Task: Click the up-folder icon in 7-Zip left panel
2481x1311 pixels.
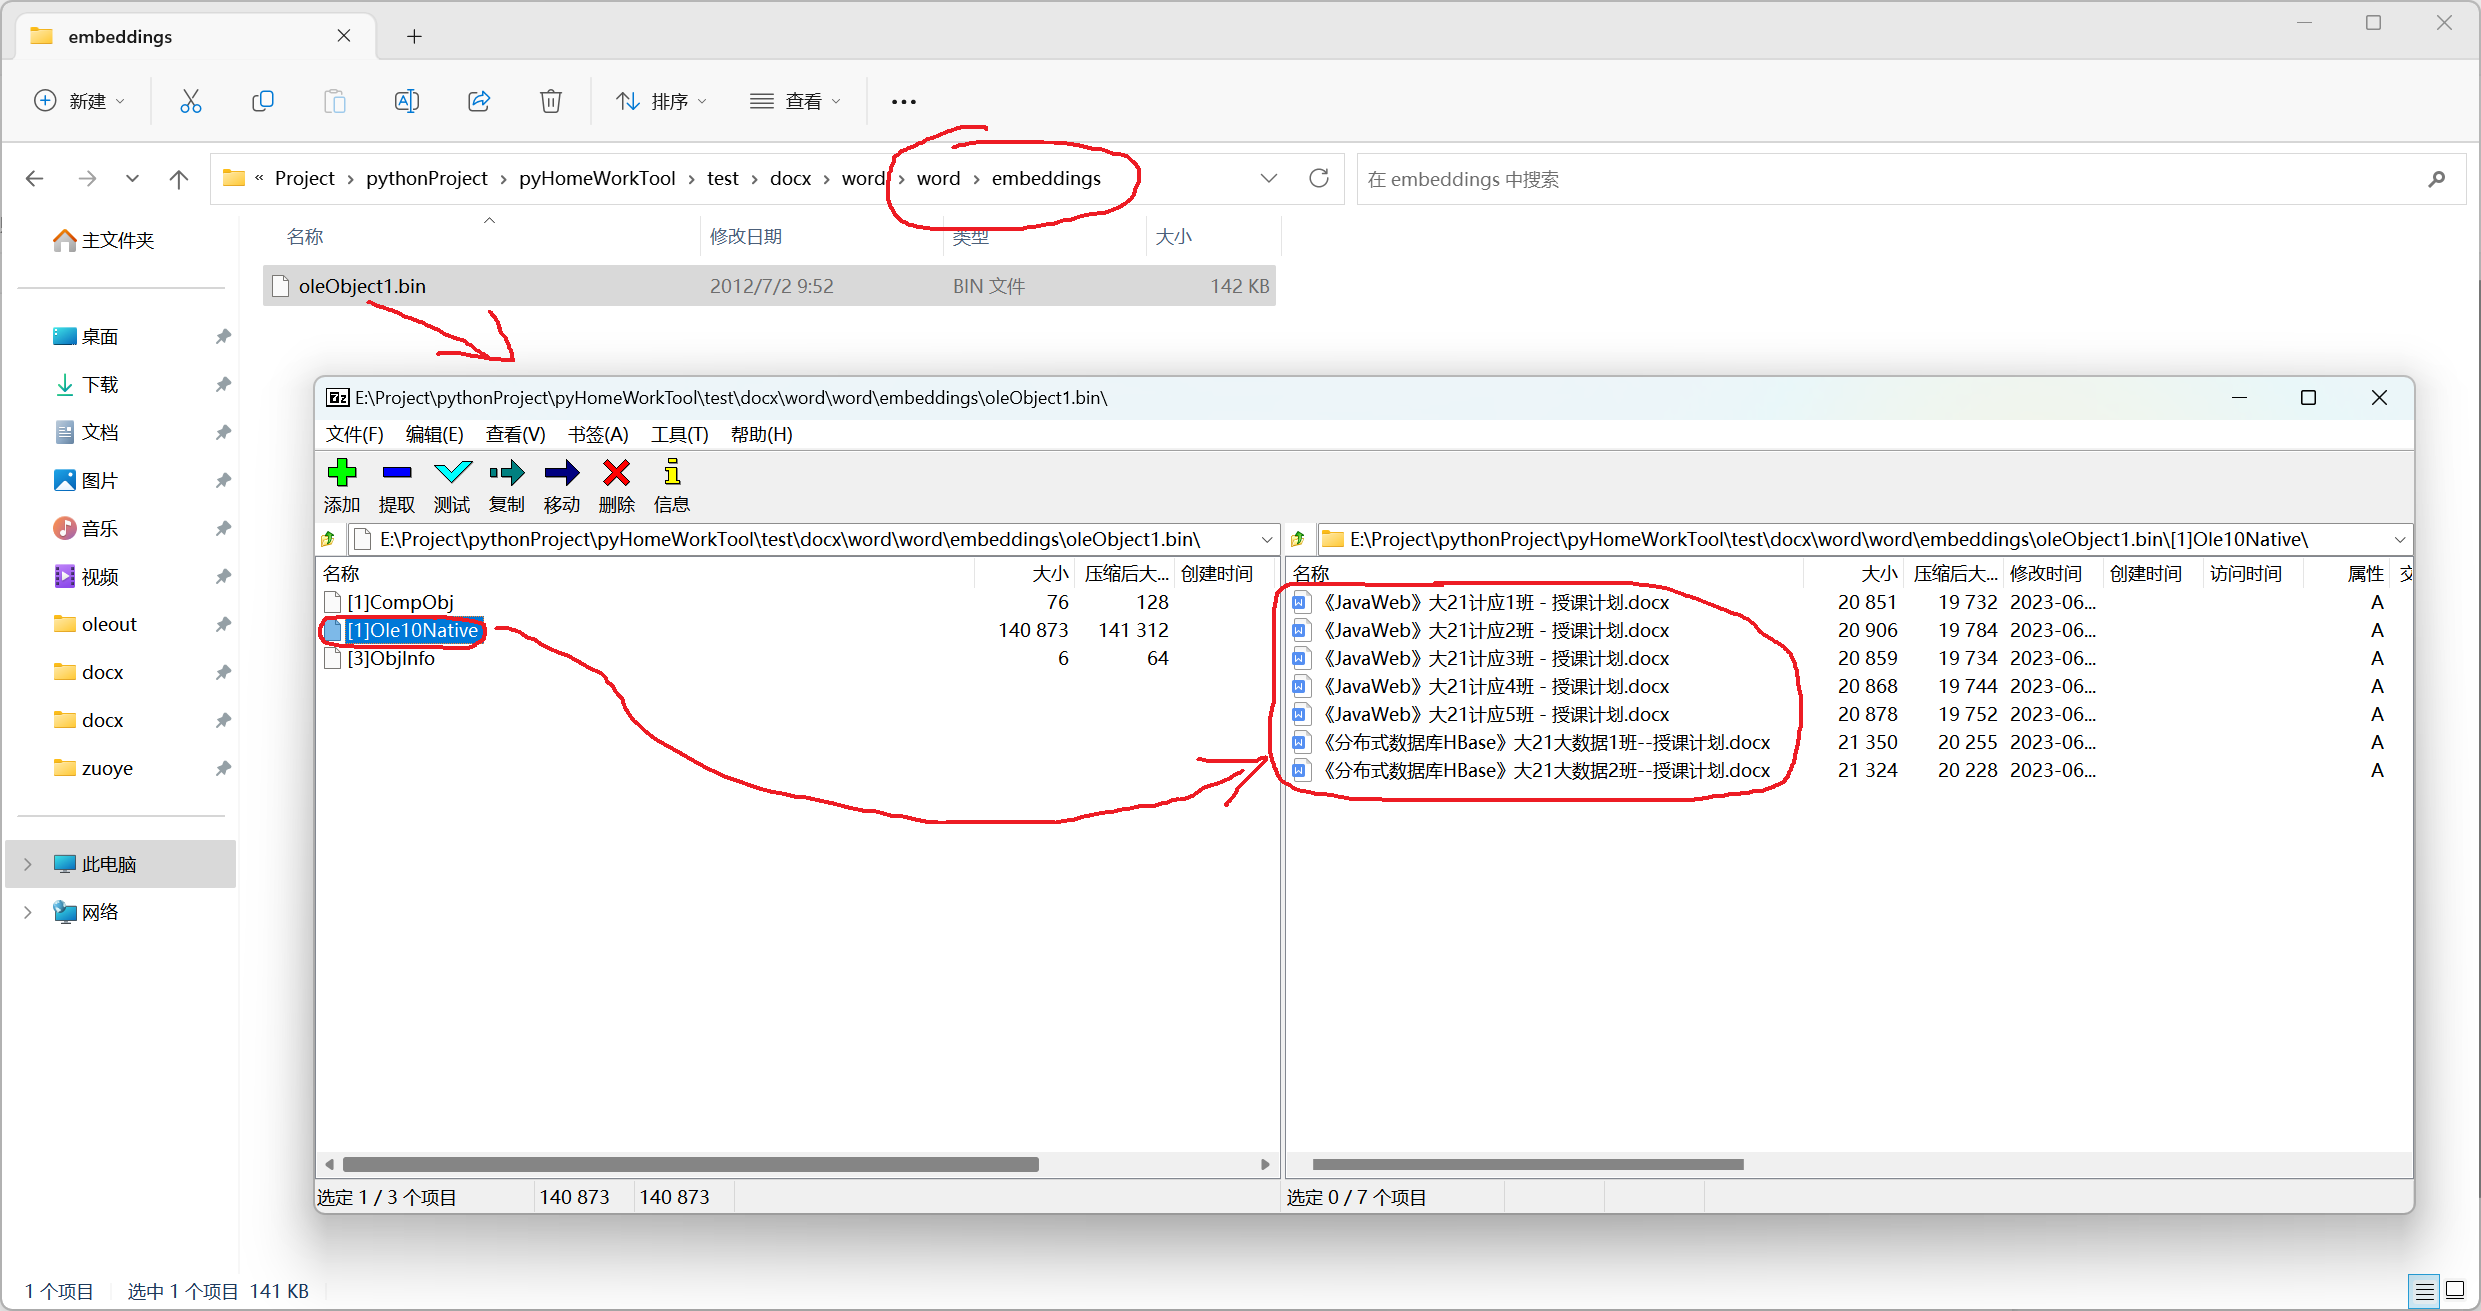Action: 329,539
